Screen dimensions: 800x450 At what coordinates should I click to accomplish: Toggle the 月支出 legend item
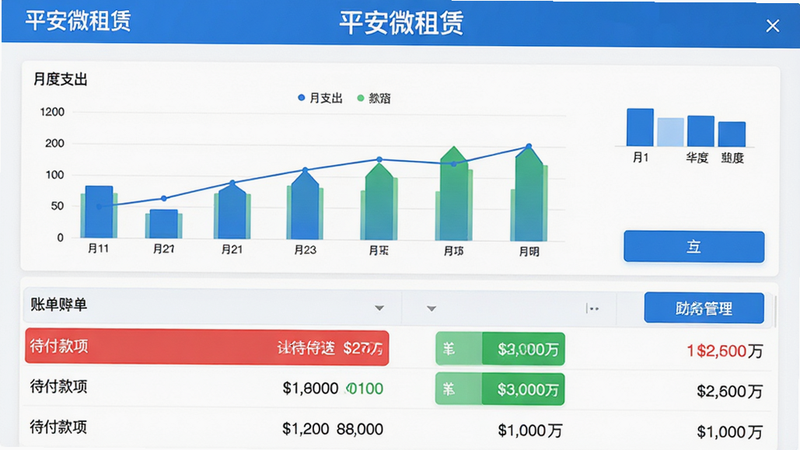coord(320,98)
